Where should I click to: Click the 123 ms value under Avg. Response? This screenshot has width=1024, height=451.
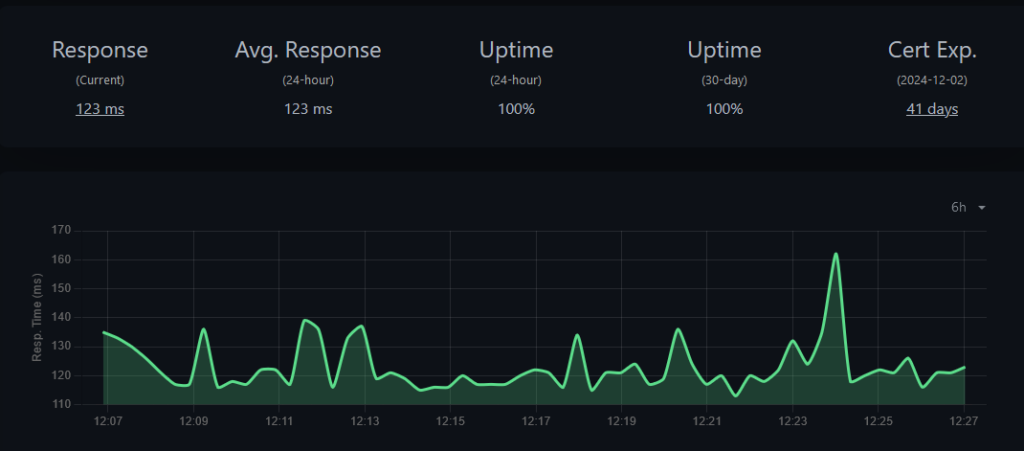click(x=308, y=109)
